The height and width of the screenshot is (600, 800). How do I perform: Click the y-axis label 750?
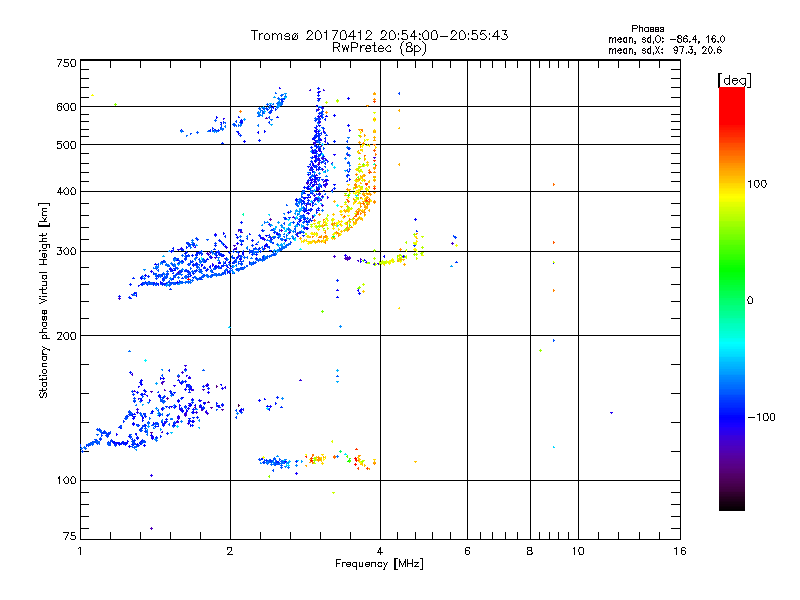tap(66, 63)
